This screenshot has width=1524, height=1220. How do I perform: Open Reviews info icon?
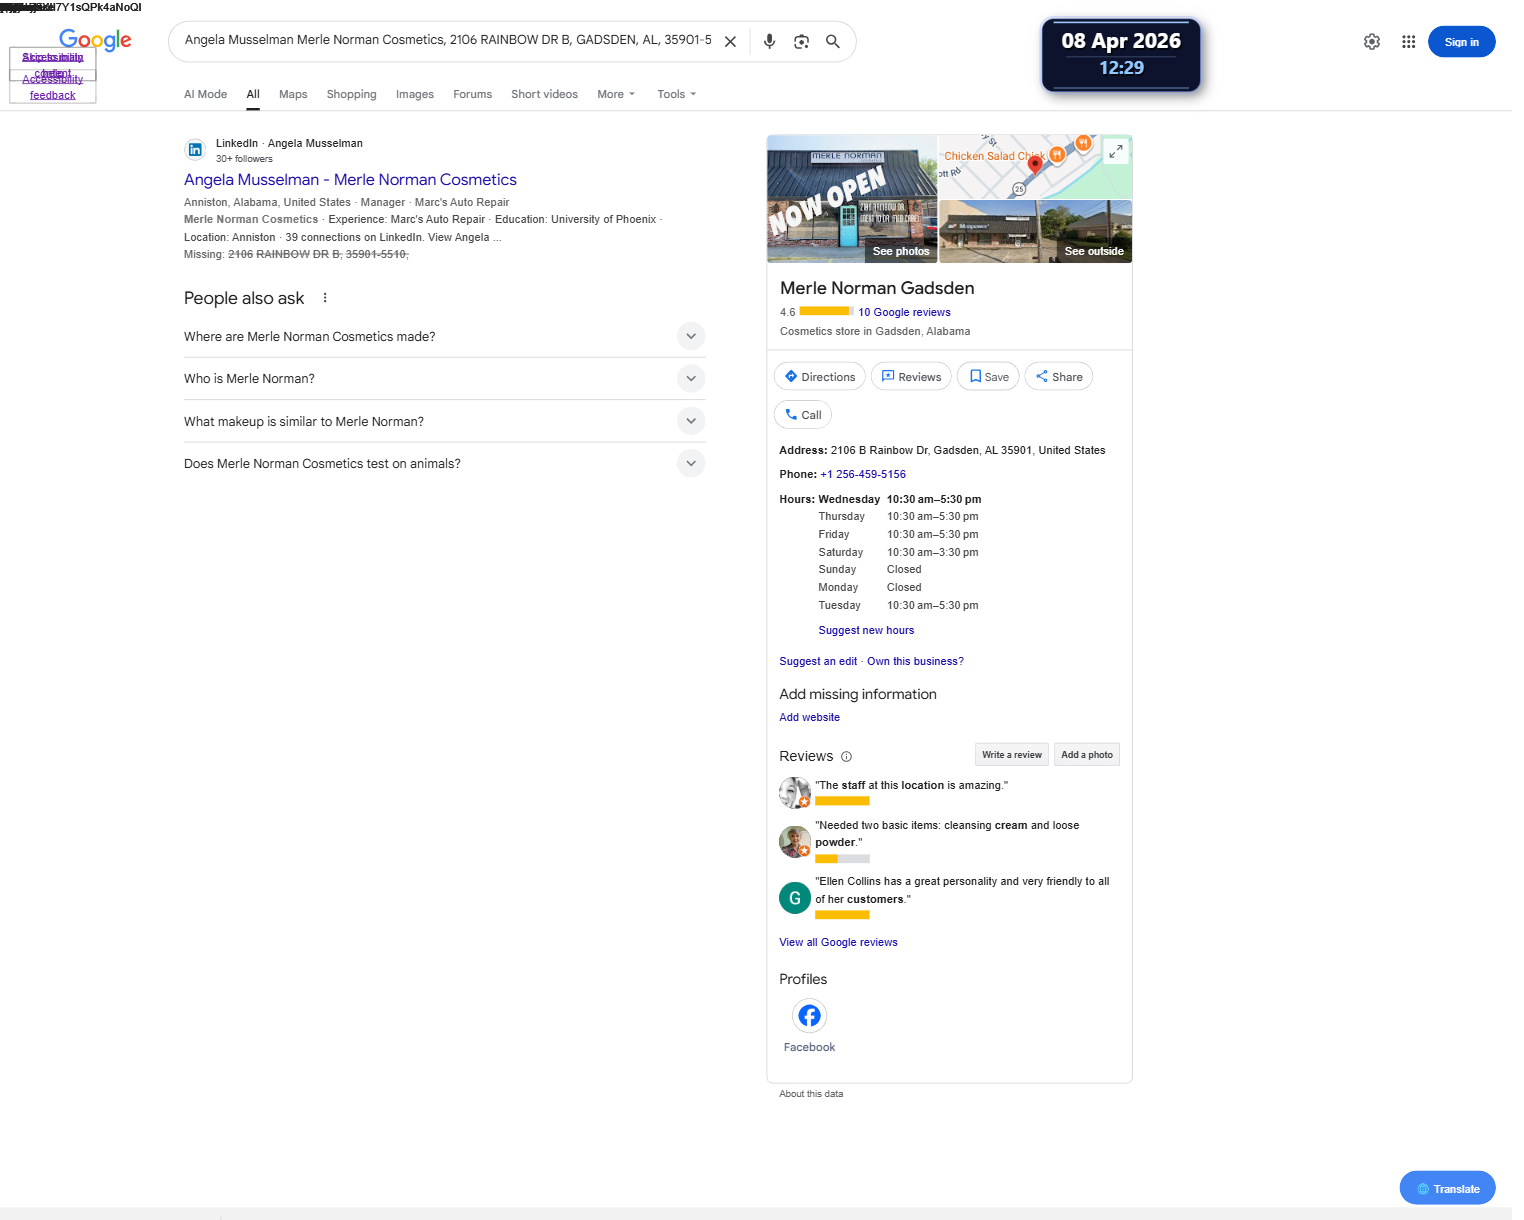(846, 757)
